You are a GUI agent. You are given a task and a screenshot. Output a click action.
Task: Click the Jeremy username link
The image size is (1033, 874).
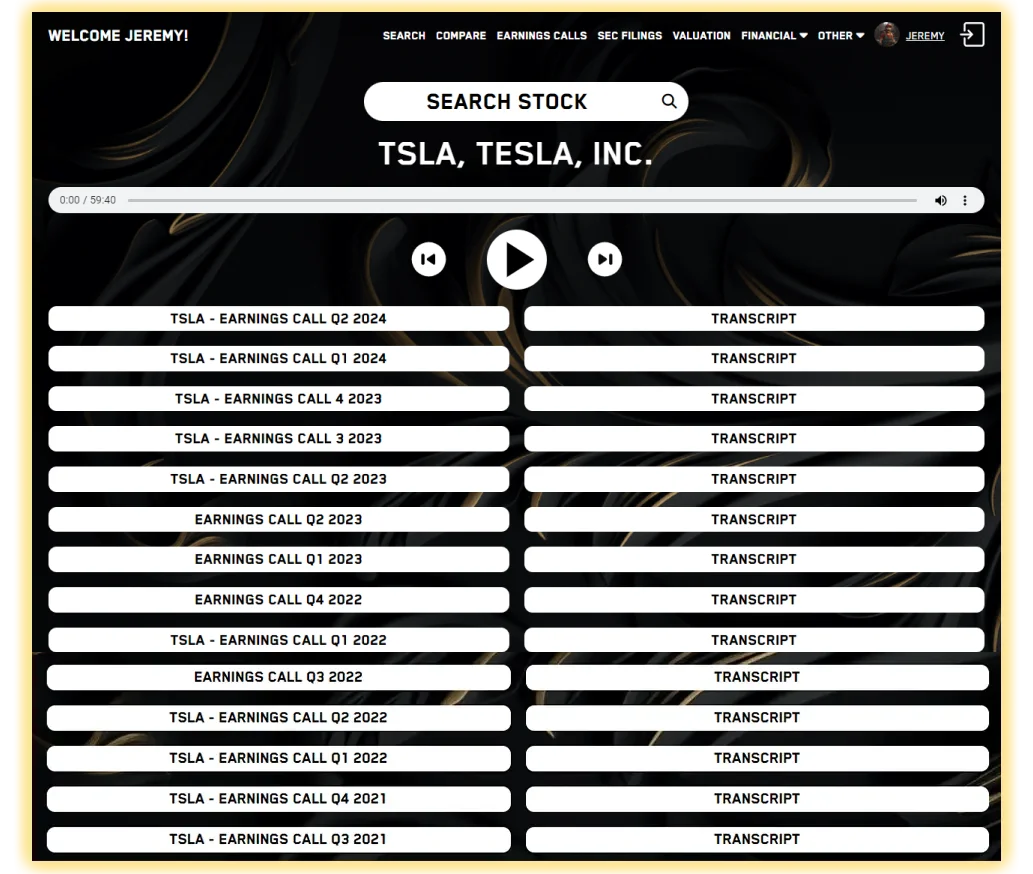925,36
